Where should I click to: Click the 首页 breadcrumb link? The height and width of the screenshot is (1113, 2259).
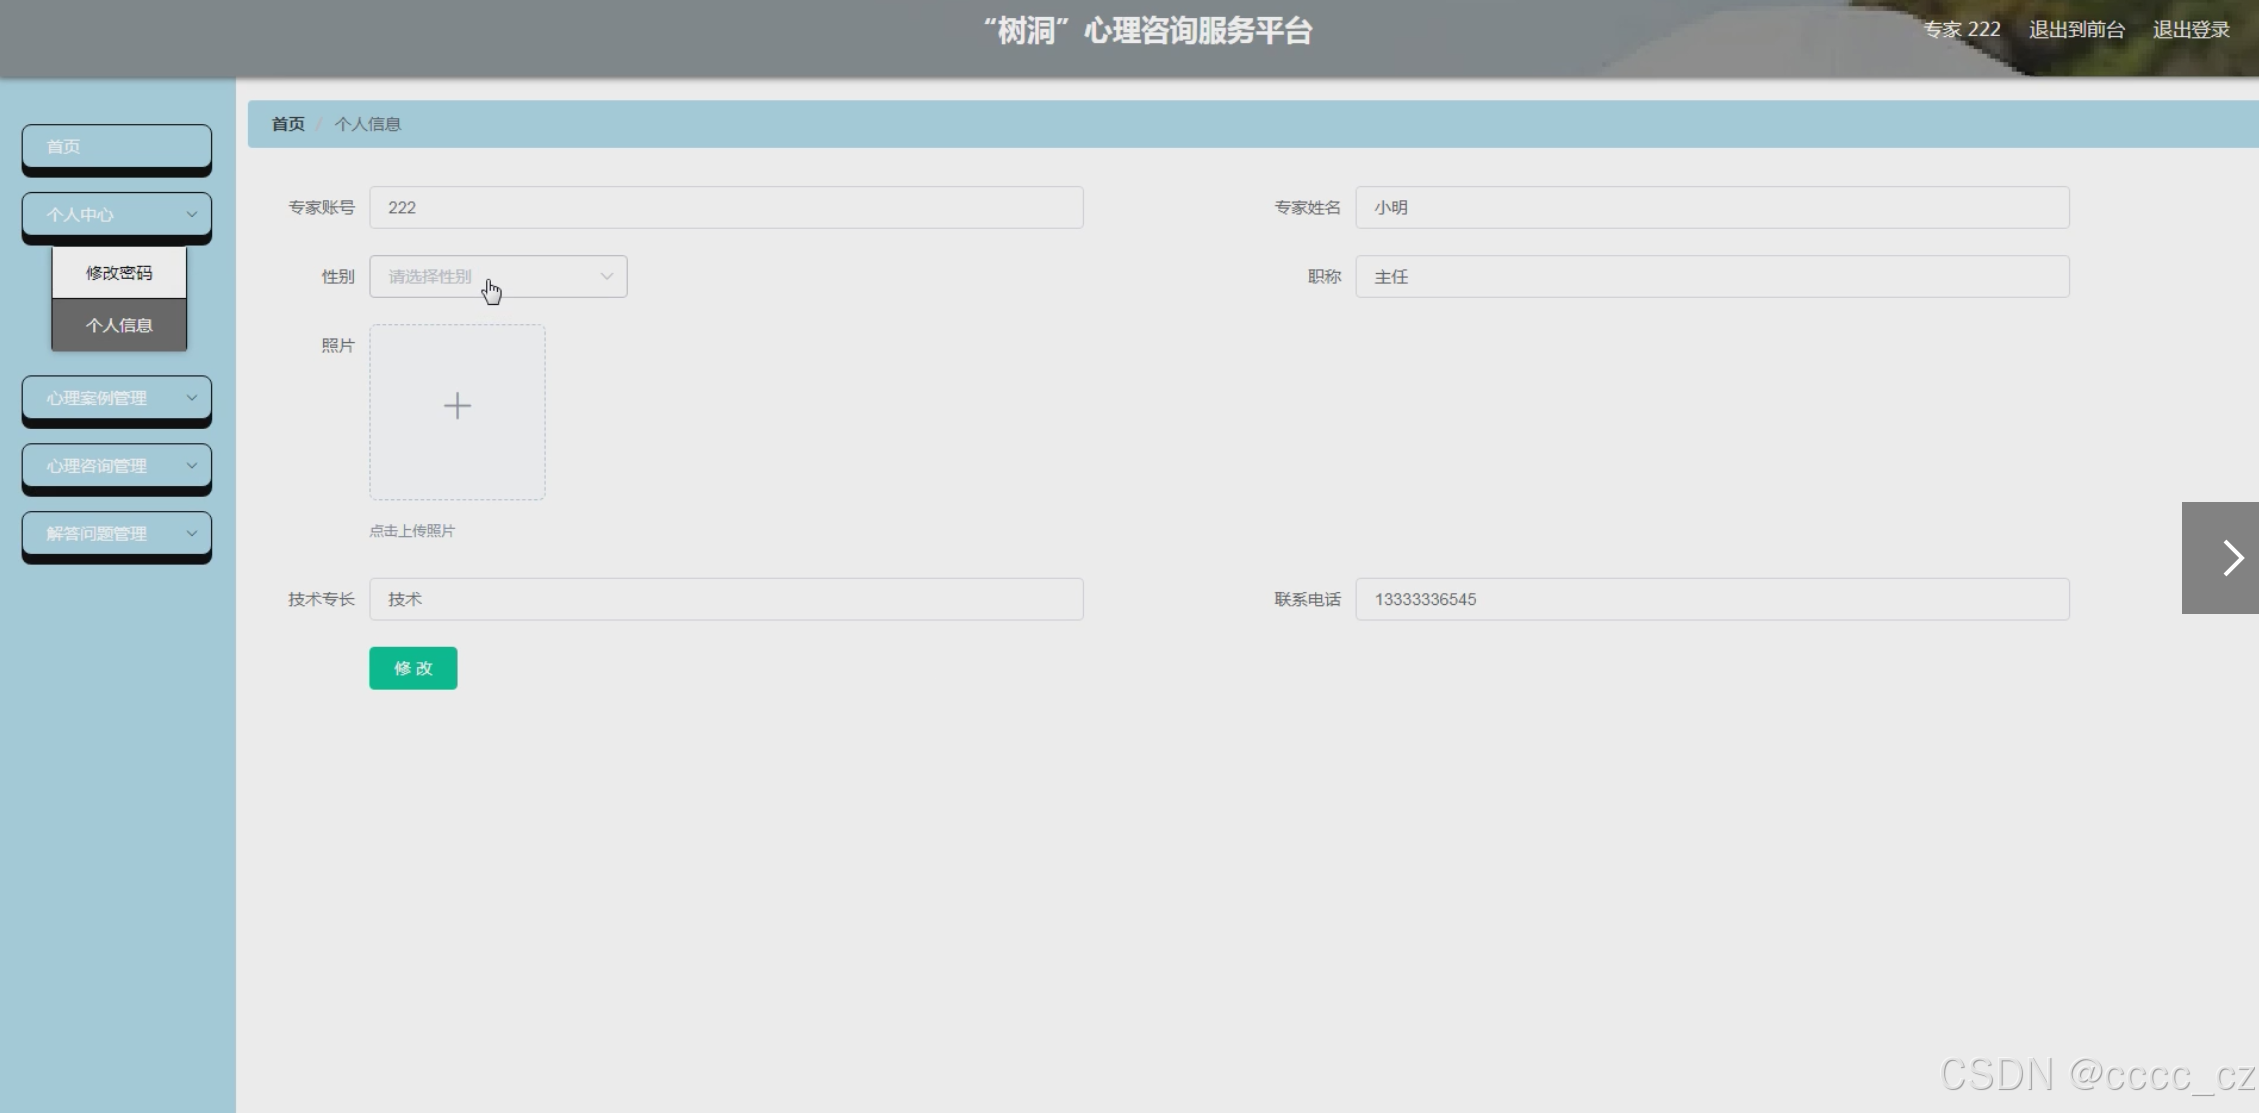(x=288, y=124)
